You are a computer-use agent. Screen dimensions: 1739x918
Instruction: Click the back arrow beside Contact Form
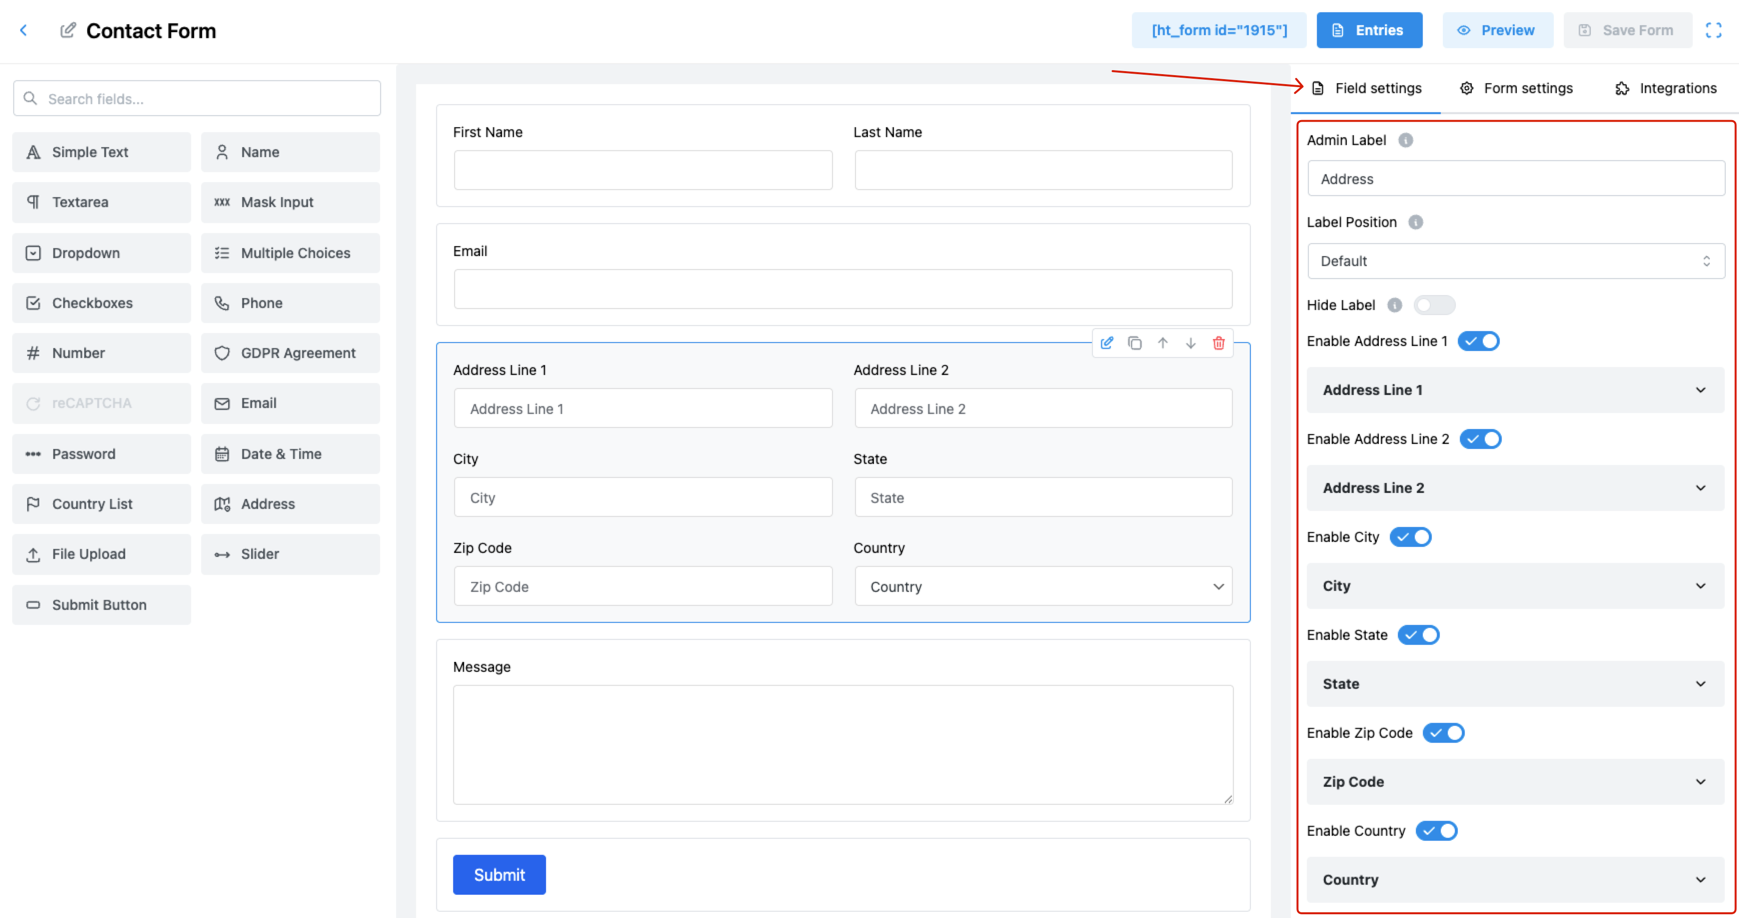tap(24, 31)
